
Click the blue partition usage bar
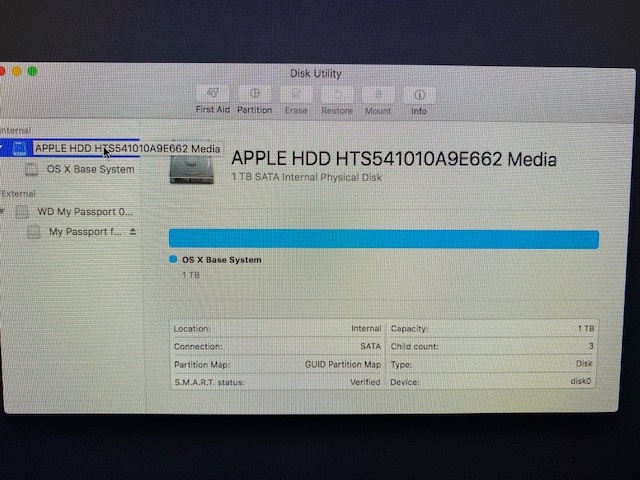click(384, 239)
